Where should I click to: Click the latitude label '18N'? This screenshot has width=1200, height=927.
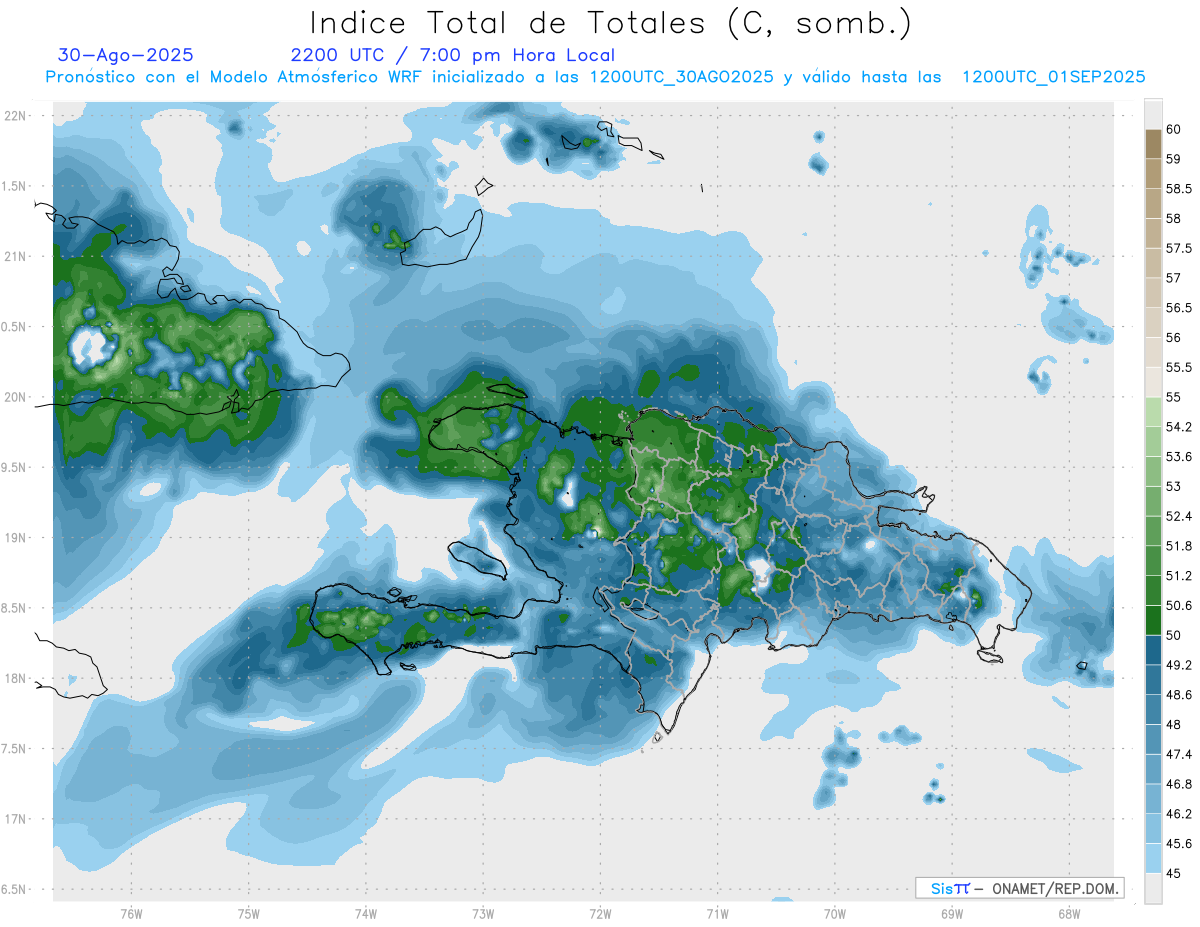[x=15, y=678]
